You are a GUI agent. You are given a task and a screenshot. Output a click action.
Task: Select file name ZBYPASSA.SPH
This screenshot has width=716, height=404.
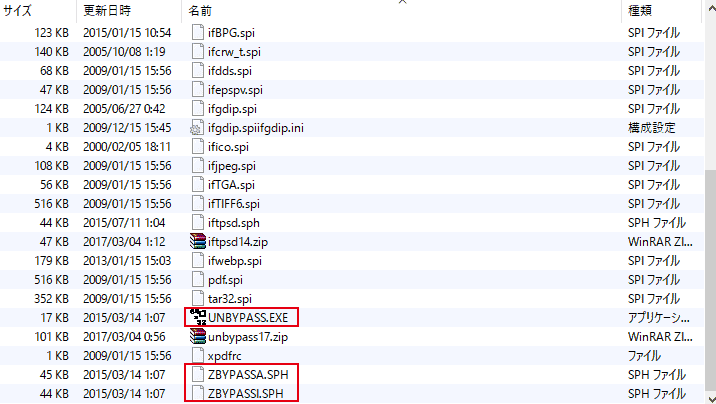click(248, 375)
